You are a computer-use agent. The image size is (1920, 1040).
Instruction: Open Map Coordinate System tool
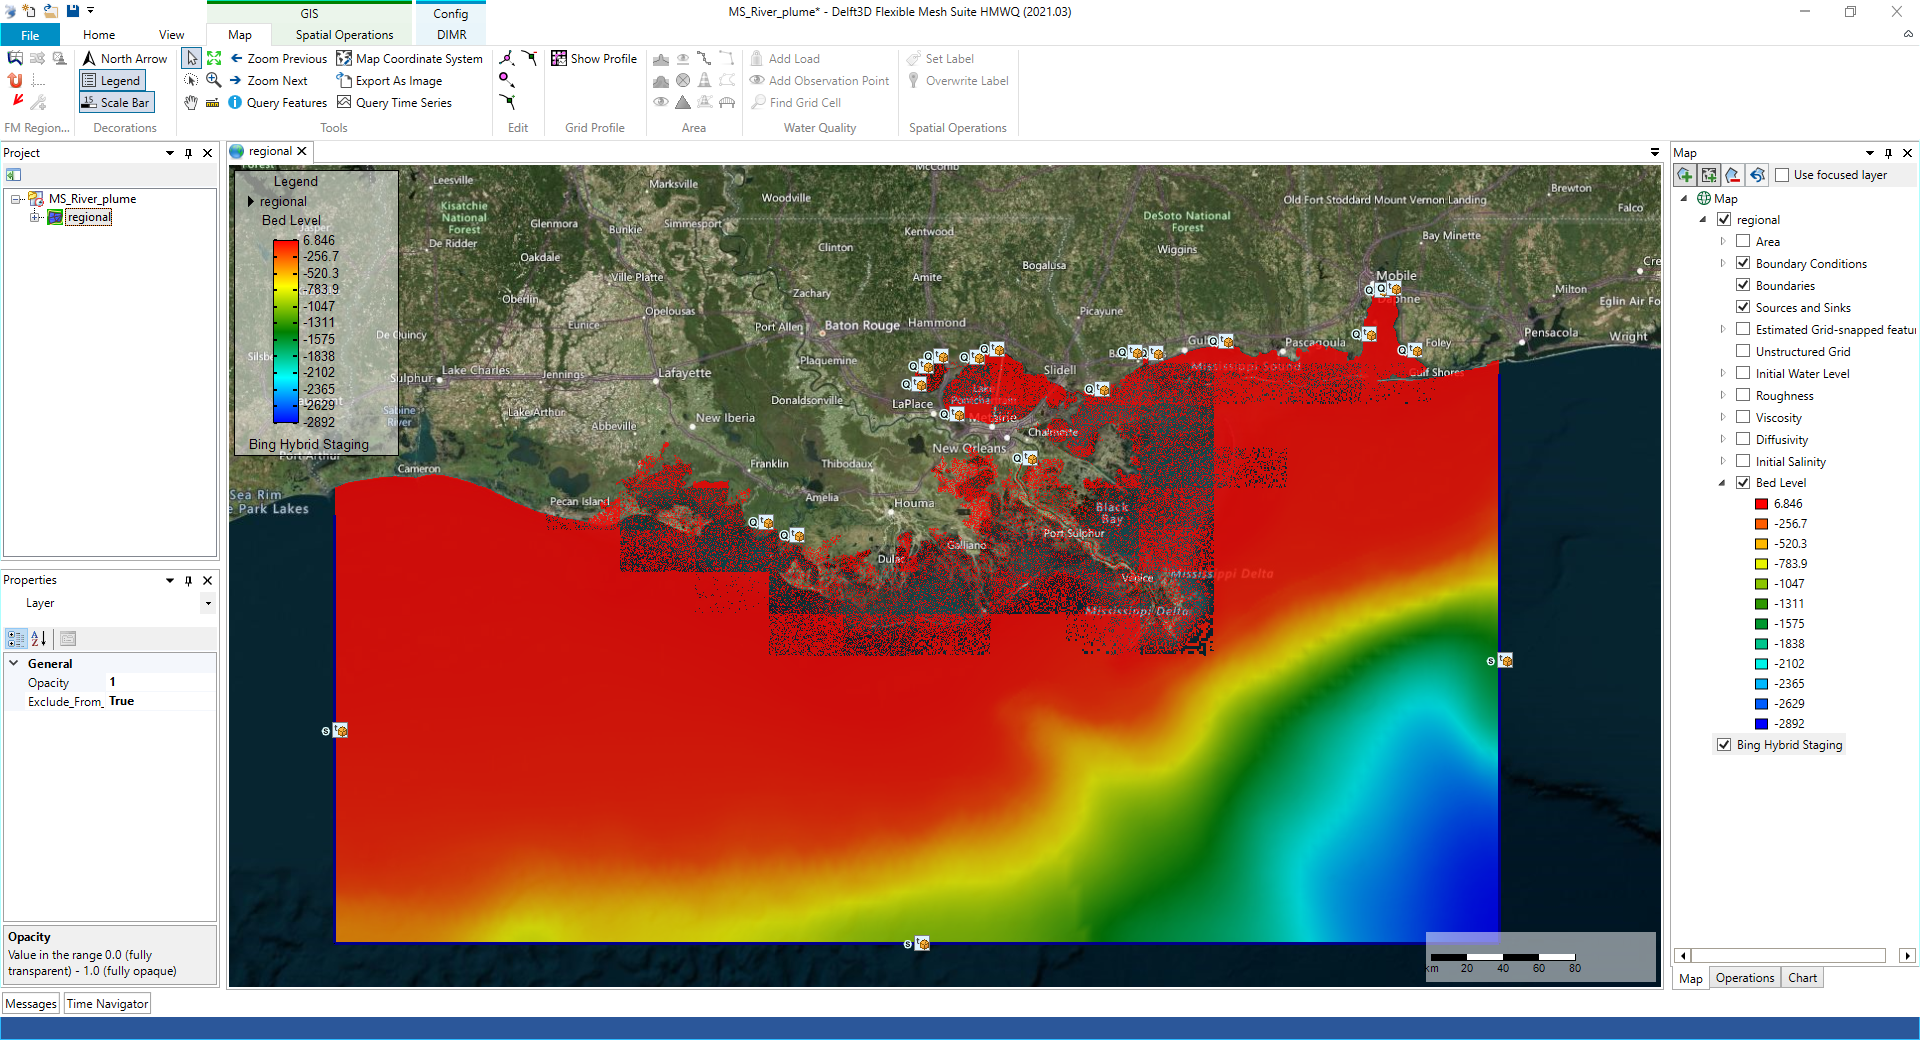pos(344,59)
